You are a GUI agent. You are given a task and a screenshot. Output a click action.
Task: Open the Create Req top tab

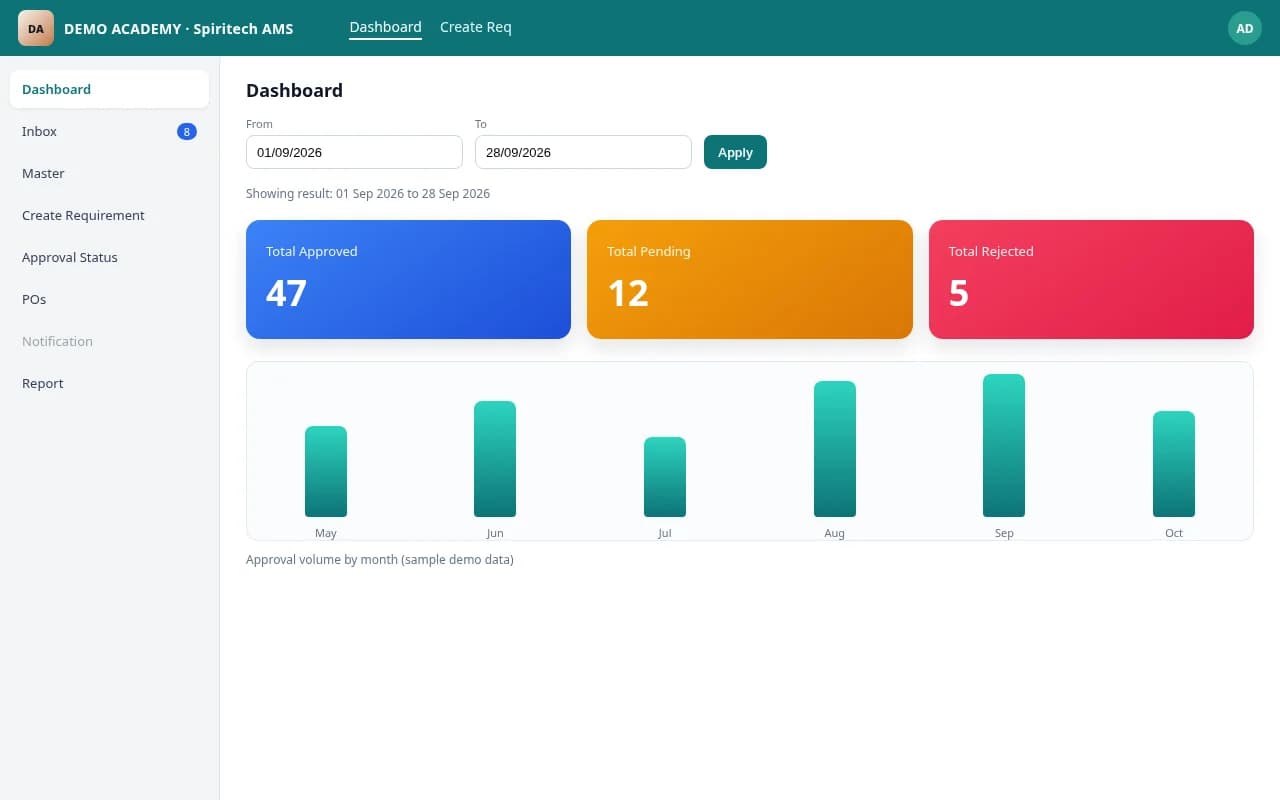tap(476, 28)
